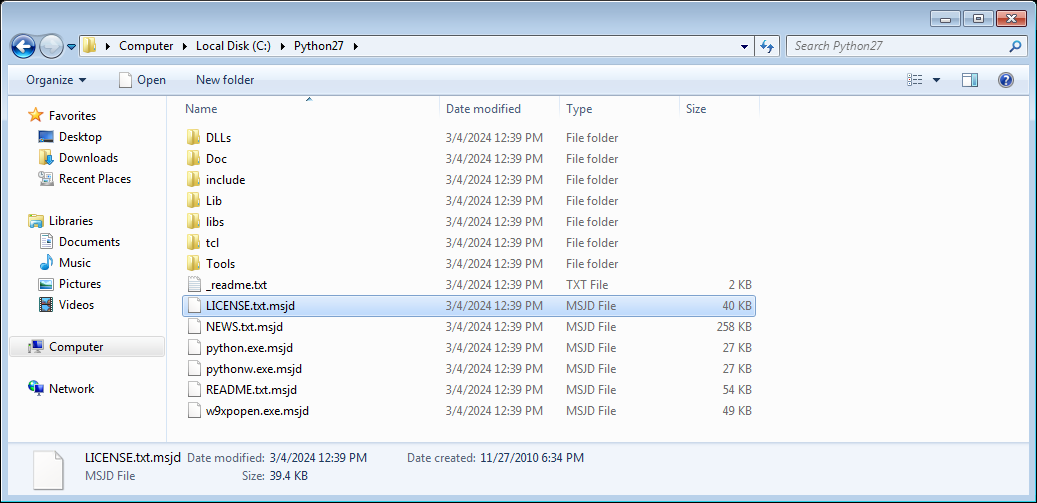Expand the view options dropdown arrow
The width and height of the screenshot is (1037, 503).
(x=936, y=80)
